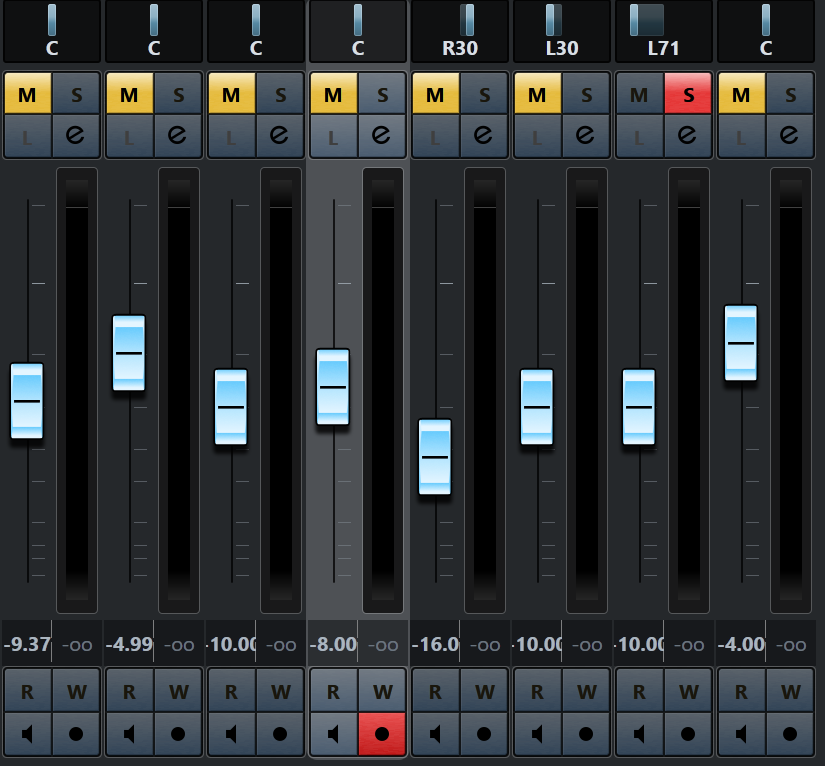Open channel settings for the -9.37 channel
This screenshot has width=825, height=766.
(77, 136)
